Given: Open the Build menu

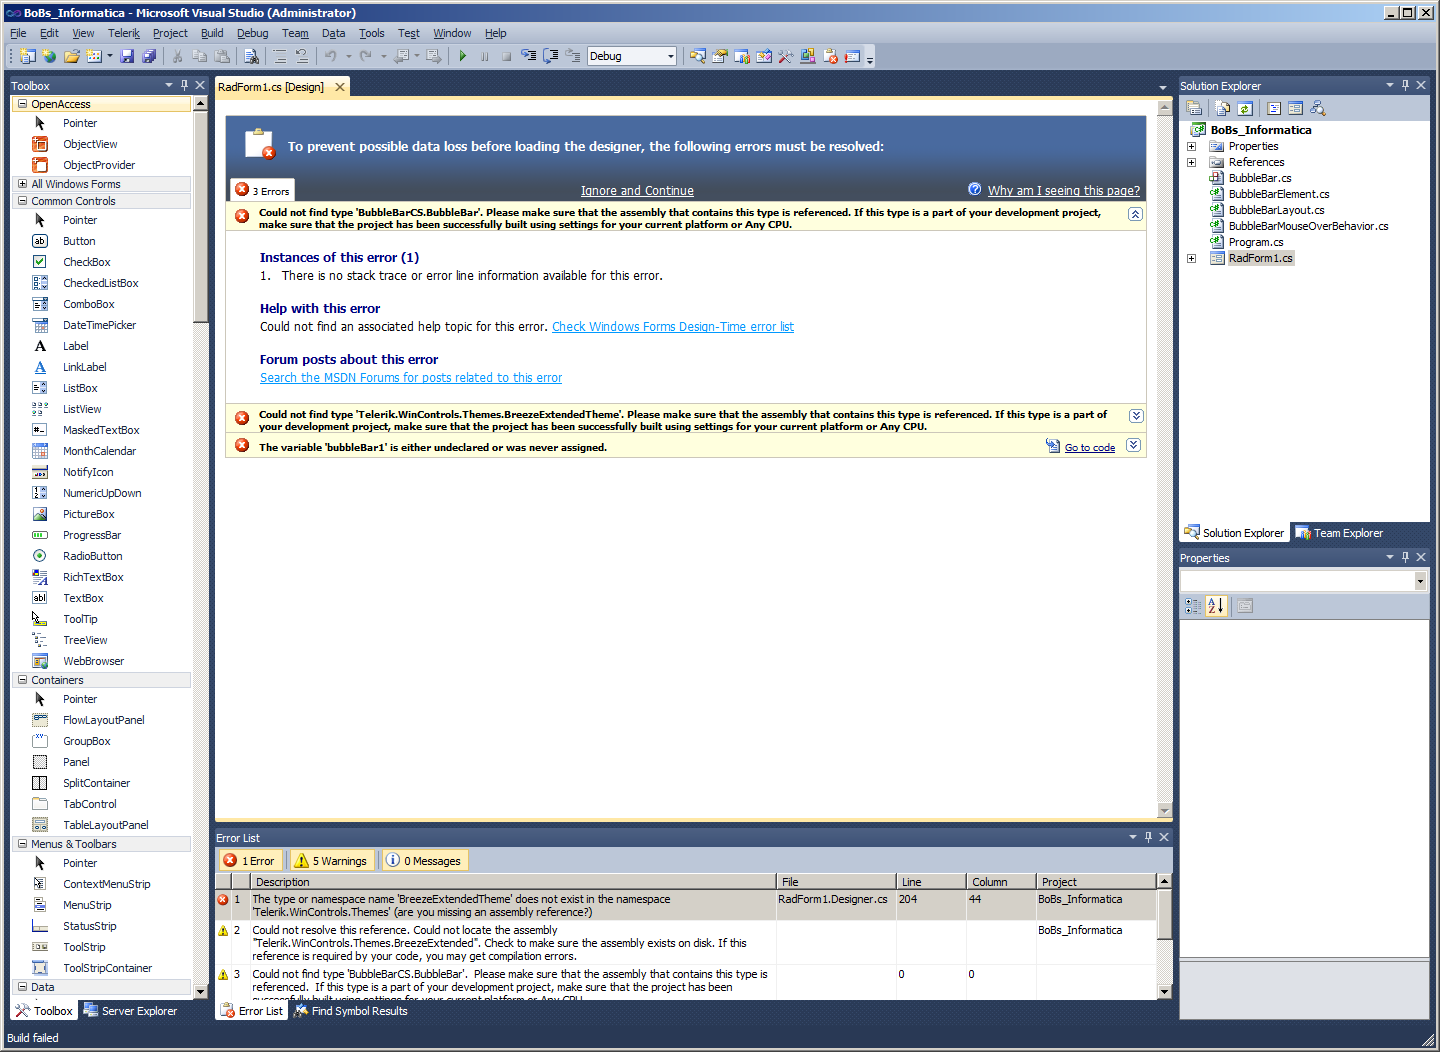Looking at the screenshot, I should (x=212, y=33).
